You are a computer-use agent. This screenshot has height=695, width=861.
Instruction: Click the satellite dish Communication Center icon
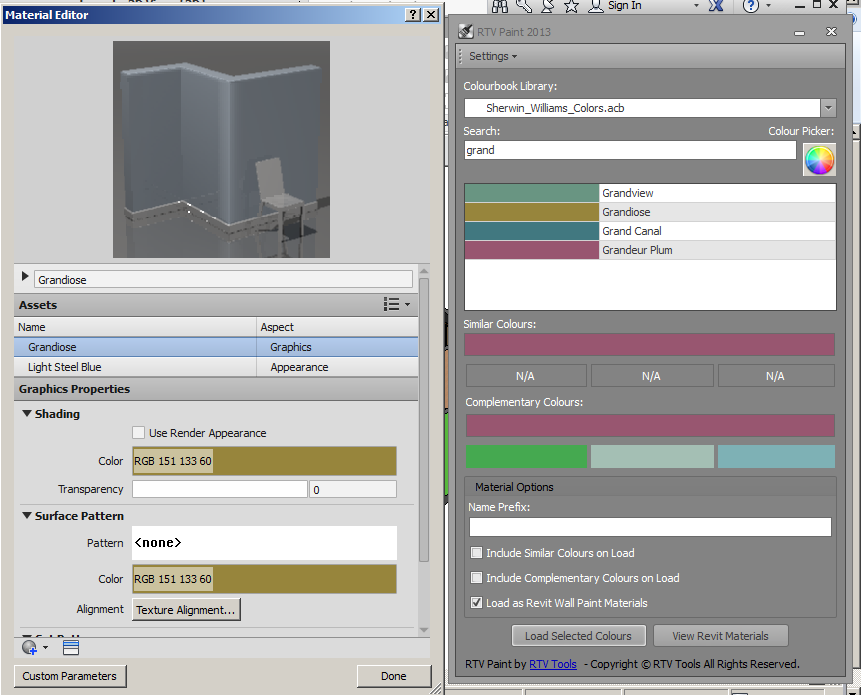click(x=547, y=5)
